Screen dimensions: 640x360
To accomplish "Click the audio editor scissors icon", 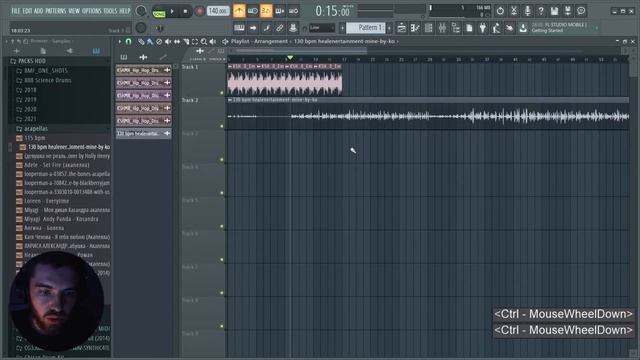I will pyautogui.click(x=514, y=11).
